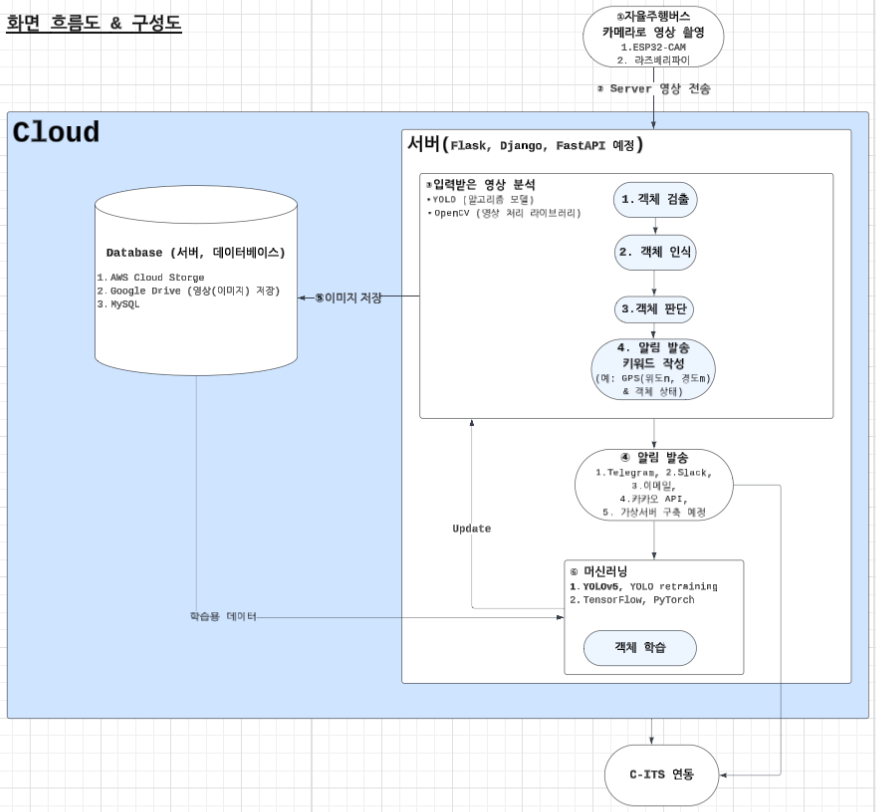Click the 'AWS Cloud Storge' list line
The width and height of the screenshot is (876, 812).
pyautogui.click(x=150, y=278)
